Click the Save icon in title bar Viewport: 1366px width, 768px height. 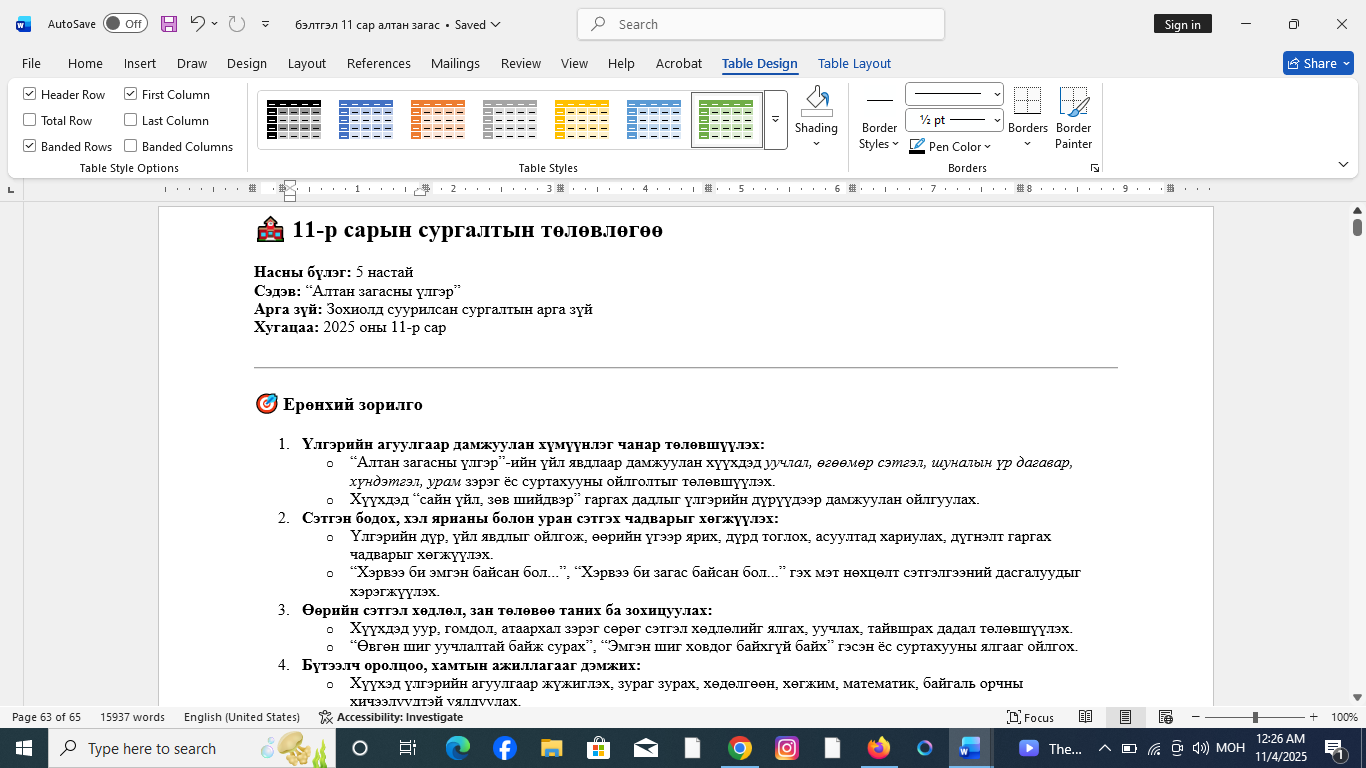168,24
